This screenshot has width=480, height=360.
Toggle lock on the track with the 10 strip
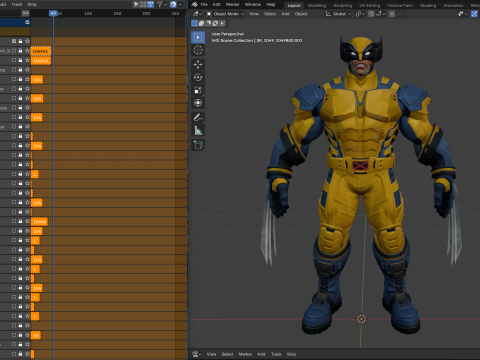[20, 335]
